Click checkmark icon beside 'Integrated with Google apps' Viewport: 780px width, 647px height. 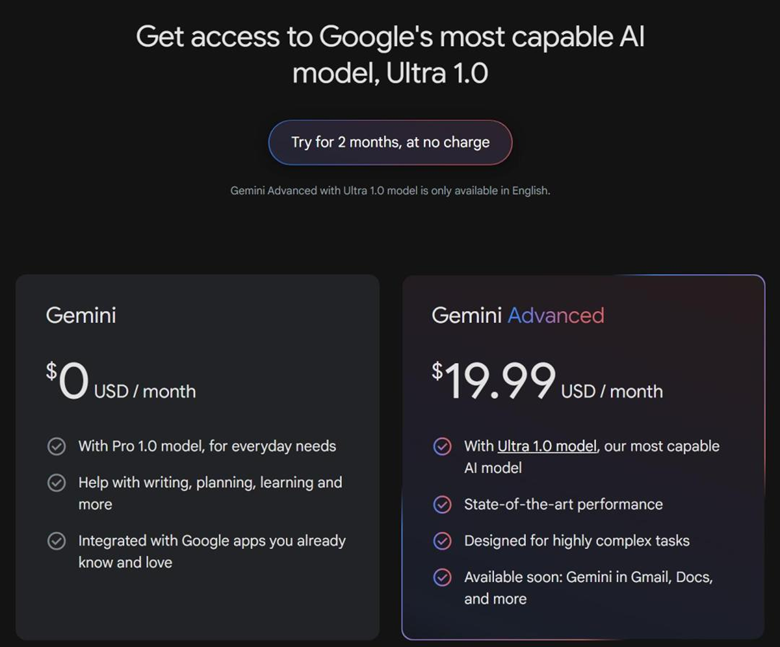(x=57, y=541)
